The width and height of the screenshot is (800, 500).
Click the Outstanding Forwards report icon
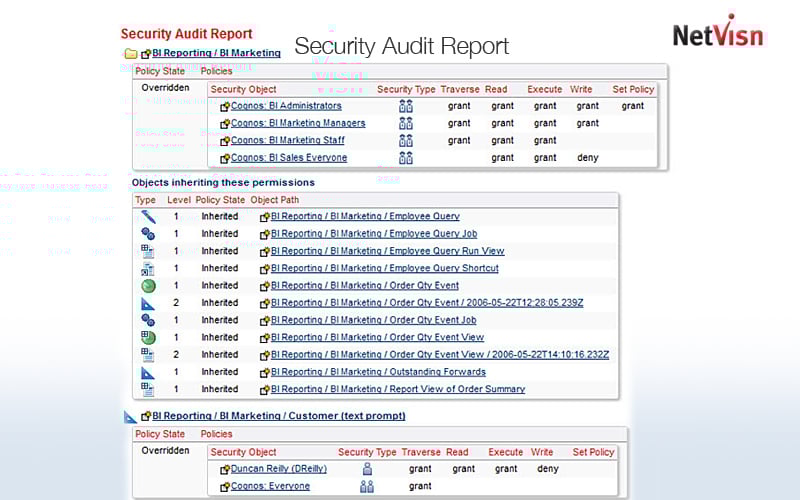147,372
